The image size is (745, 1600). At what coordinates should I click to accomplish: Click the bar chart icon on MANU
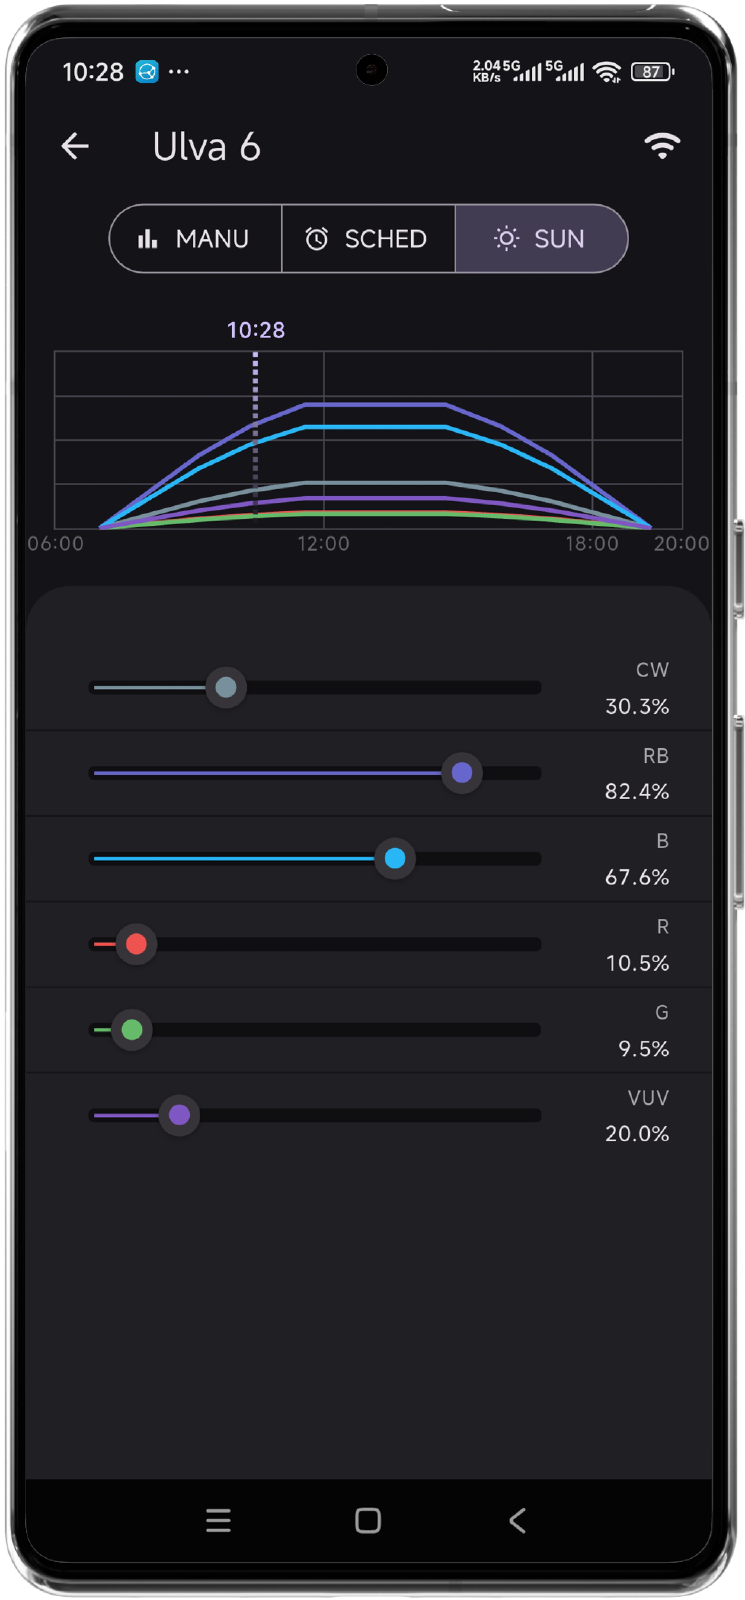pos(148,238)
